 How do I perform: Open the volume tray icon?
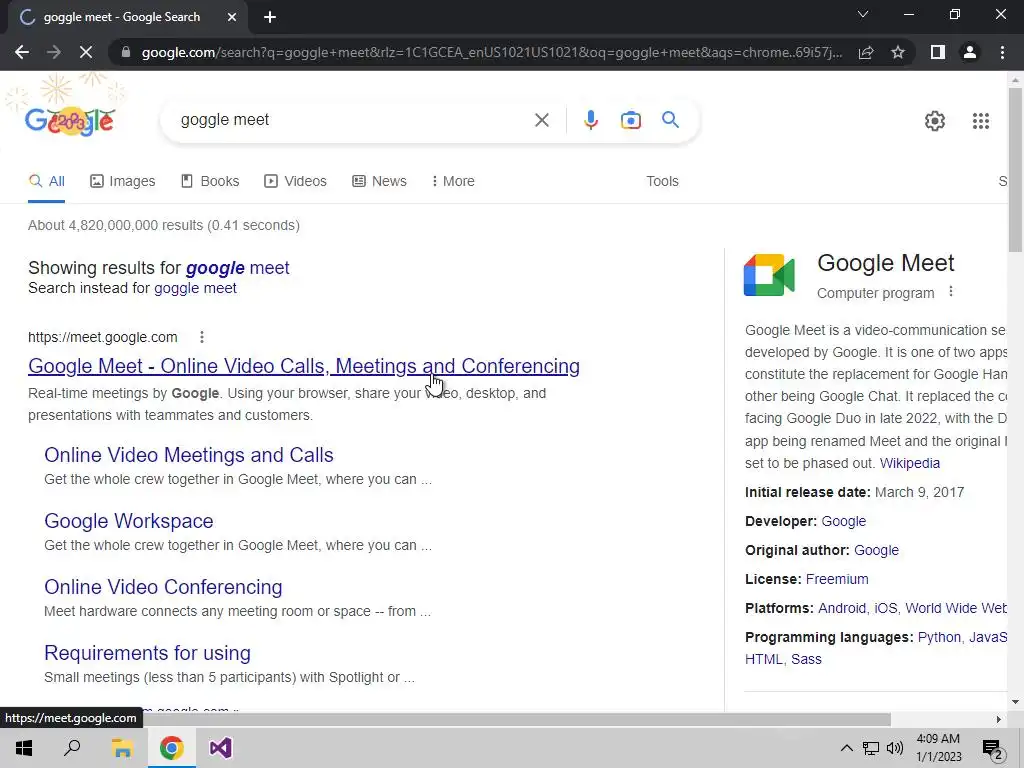click(895, 748)
